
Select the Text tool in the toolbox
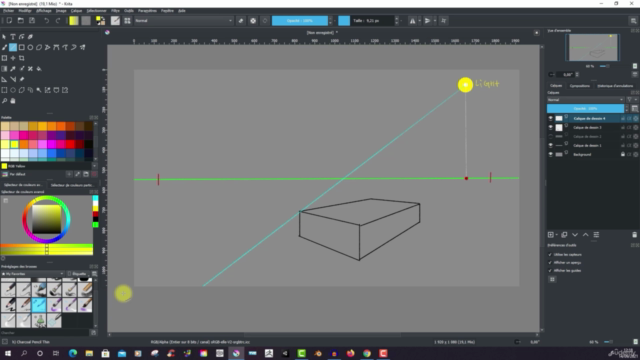pos(13,37)
